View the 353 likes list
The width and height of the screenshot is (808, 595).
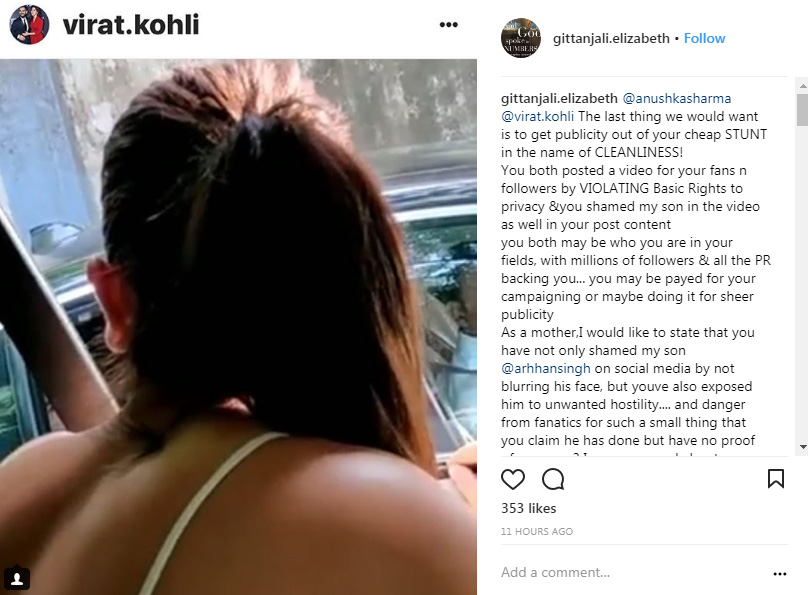coord(529,508)
